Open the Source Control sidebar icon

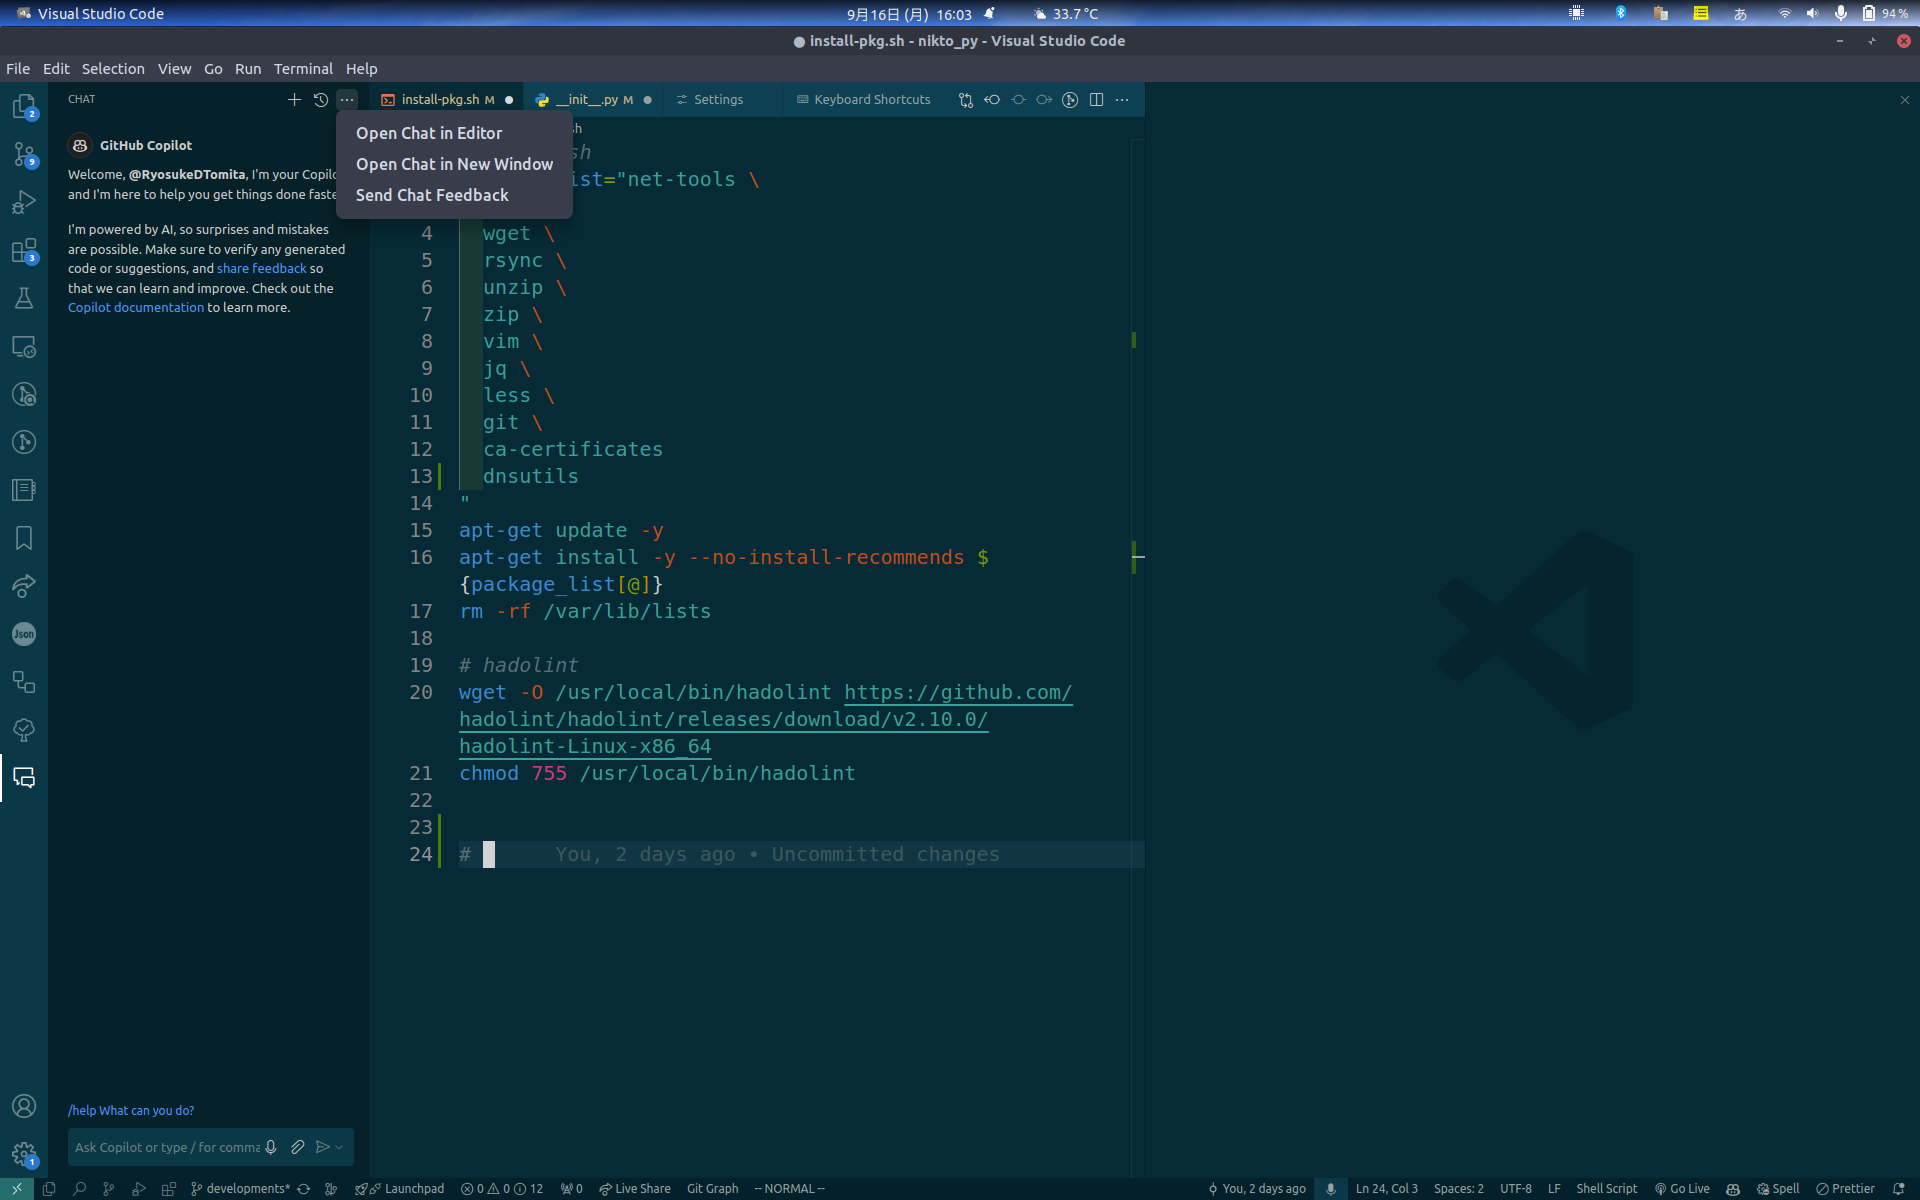point(23,155)
